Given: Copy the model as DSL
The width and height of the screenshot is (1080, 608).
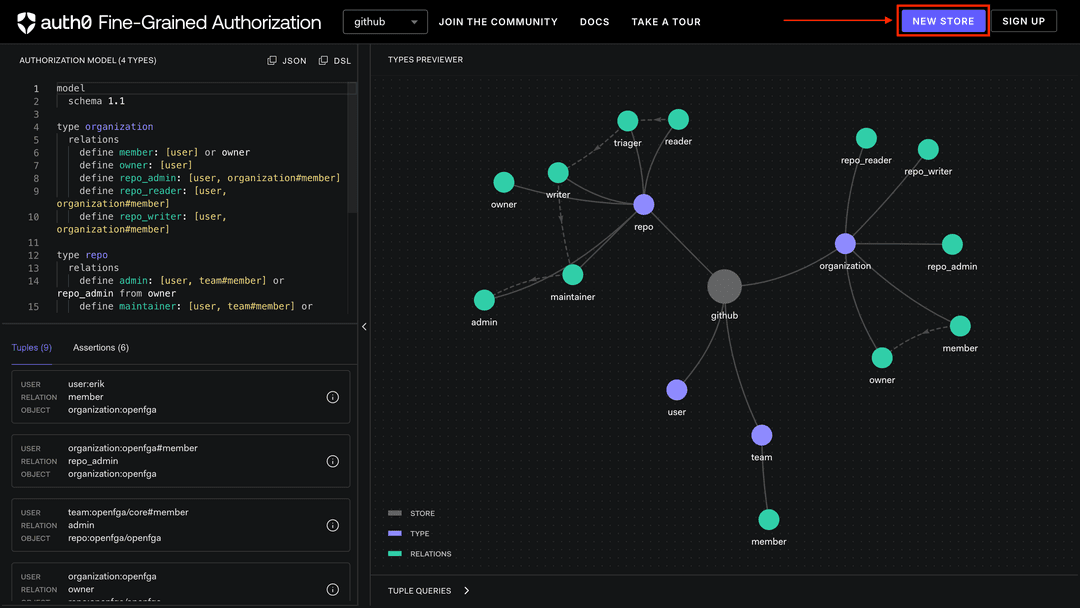Looking at the screenshot, I should click(335, 60).
